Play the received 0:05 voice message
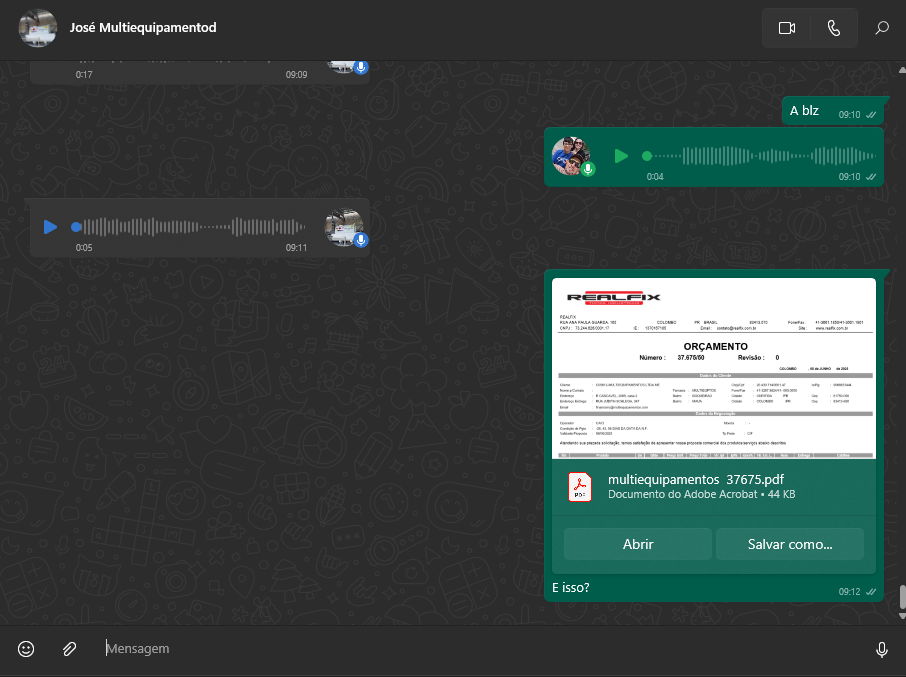The width and height of the screenshot is (906, 677). coord(50,227)
